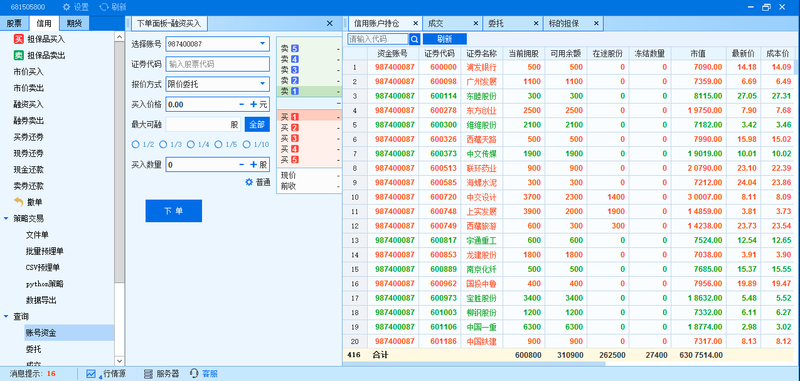800x381 pixels.
Task: Open 报价方式 dropdown showing 限价委托
Action: [218, 84]
